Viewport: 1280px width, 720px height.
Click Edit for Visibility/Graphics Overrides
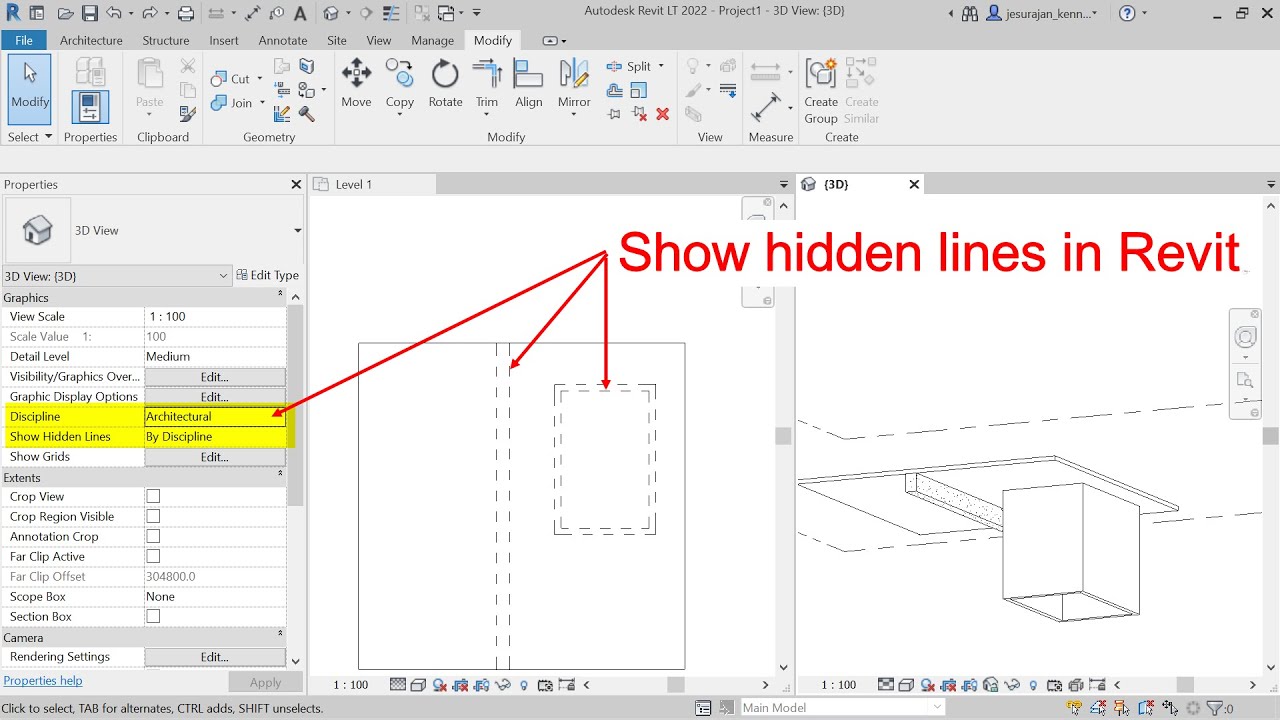click(x=215, y=377)
